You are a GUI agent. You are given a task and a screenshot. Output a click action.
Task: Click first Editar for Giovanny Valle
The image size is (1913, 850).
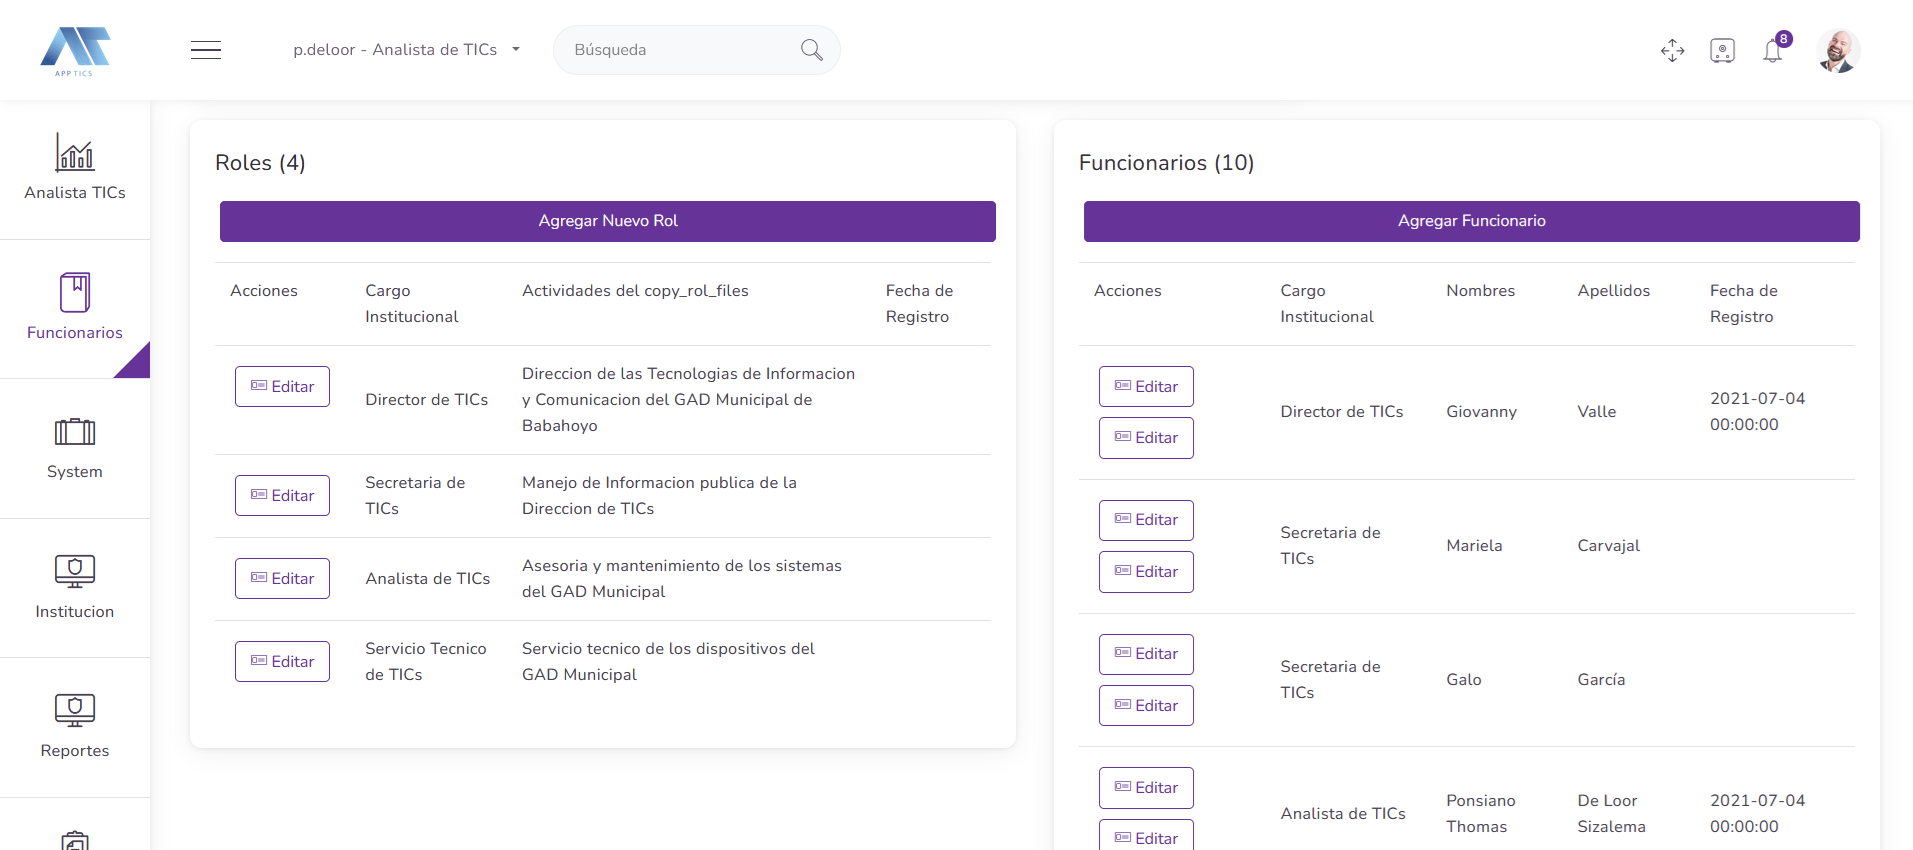tap(1146, 387)
